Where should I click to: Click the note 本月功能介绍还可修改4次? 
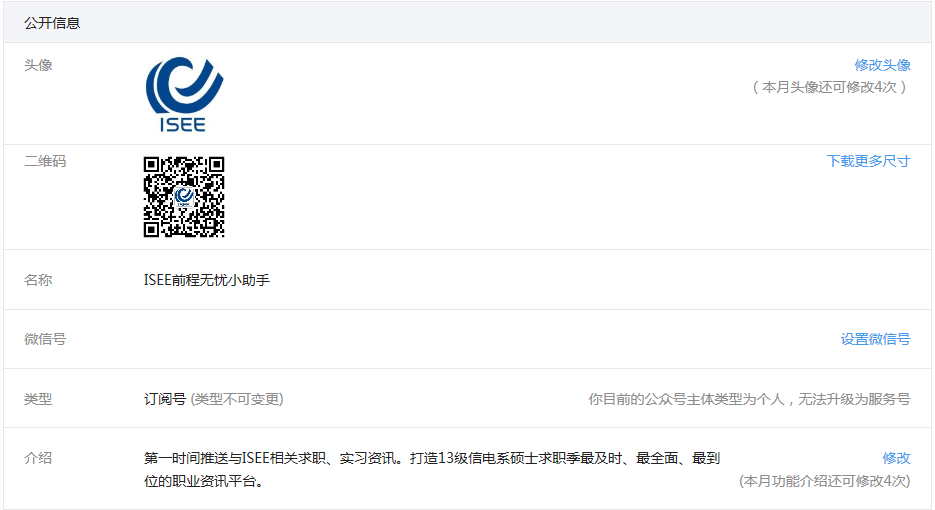(825, 481)
